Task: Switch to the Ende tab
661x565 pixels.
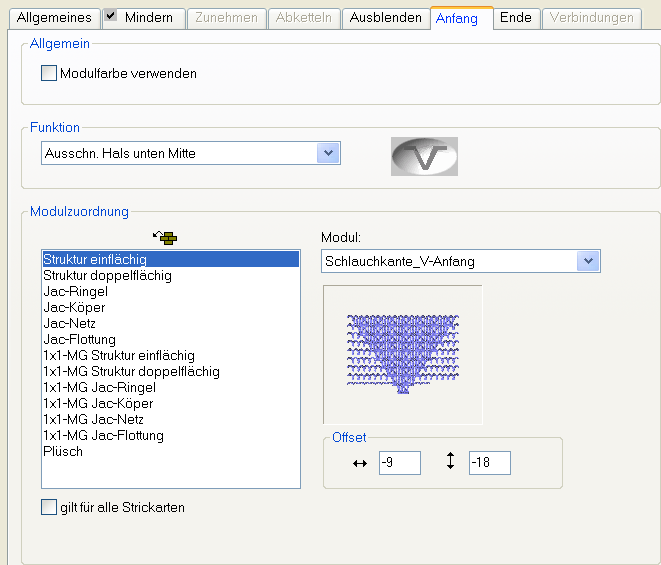Action: pos(515,18)
